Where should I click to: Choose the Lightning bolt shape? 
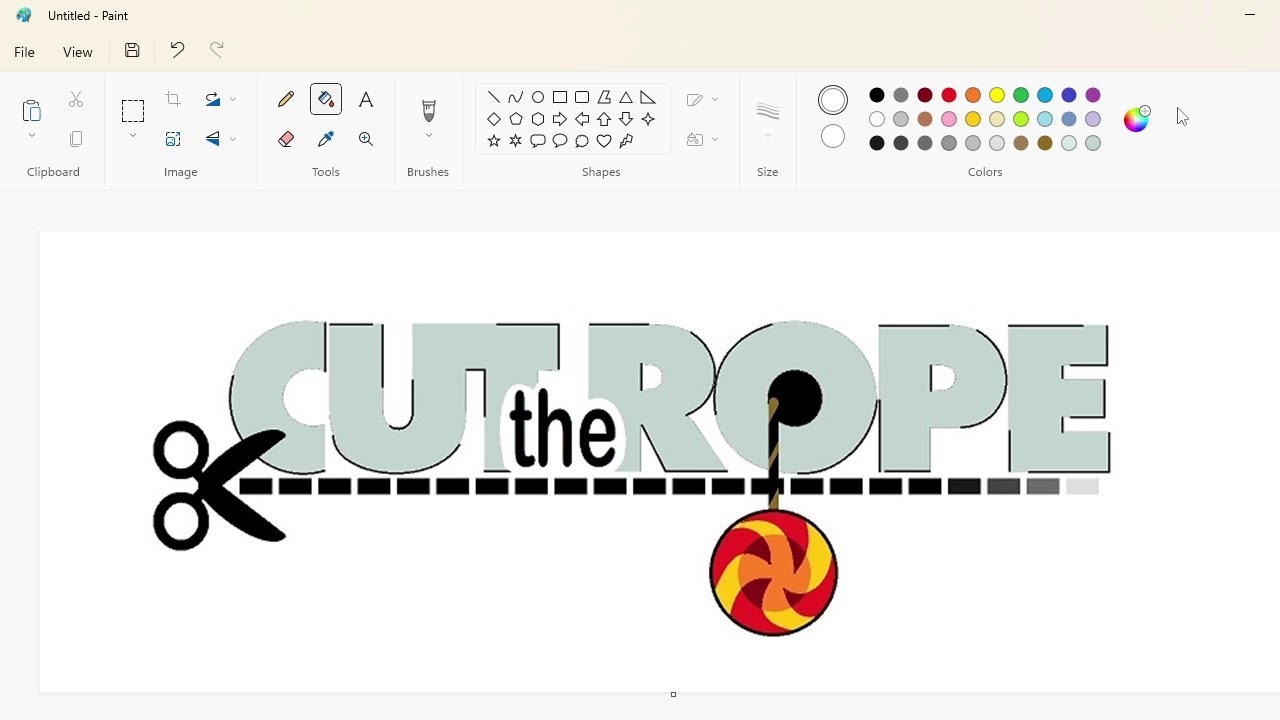[626, 141]
